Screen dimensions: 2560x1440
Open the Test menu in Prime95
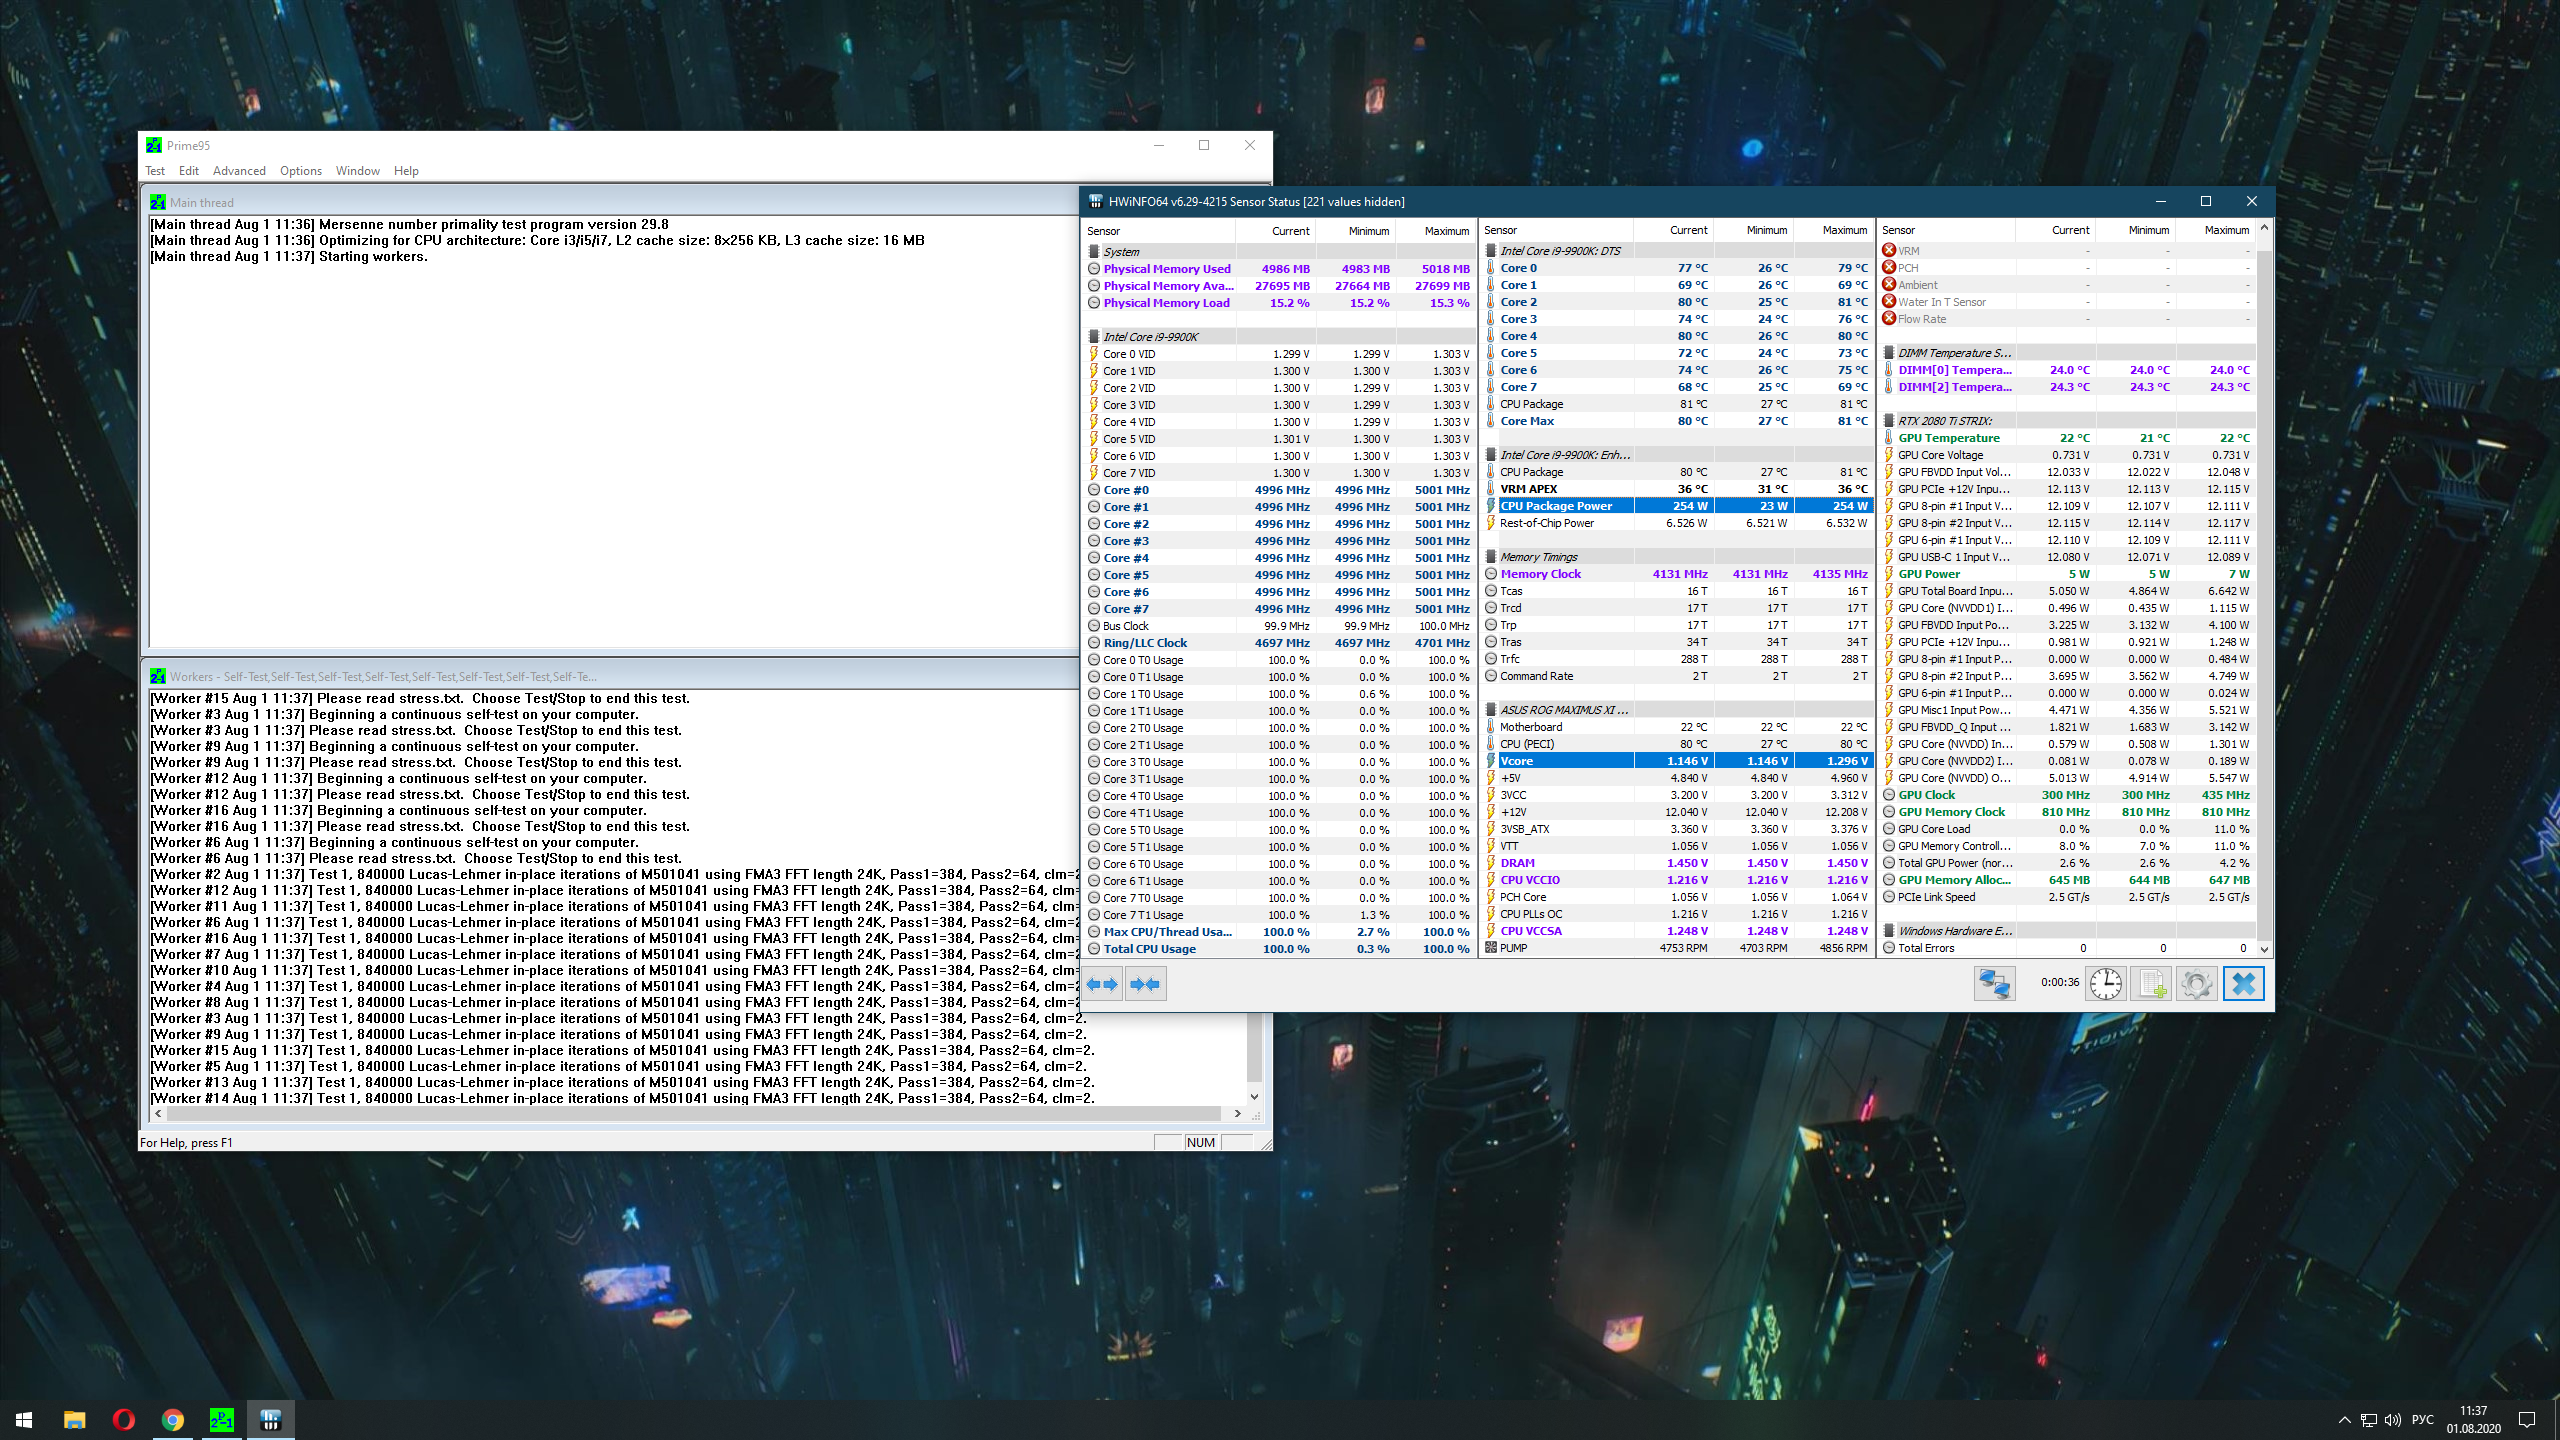click(x=155, y=171)
